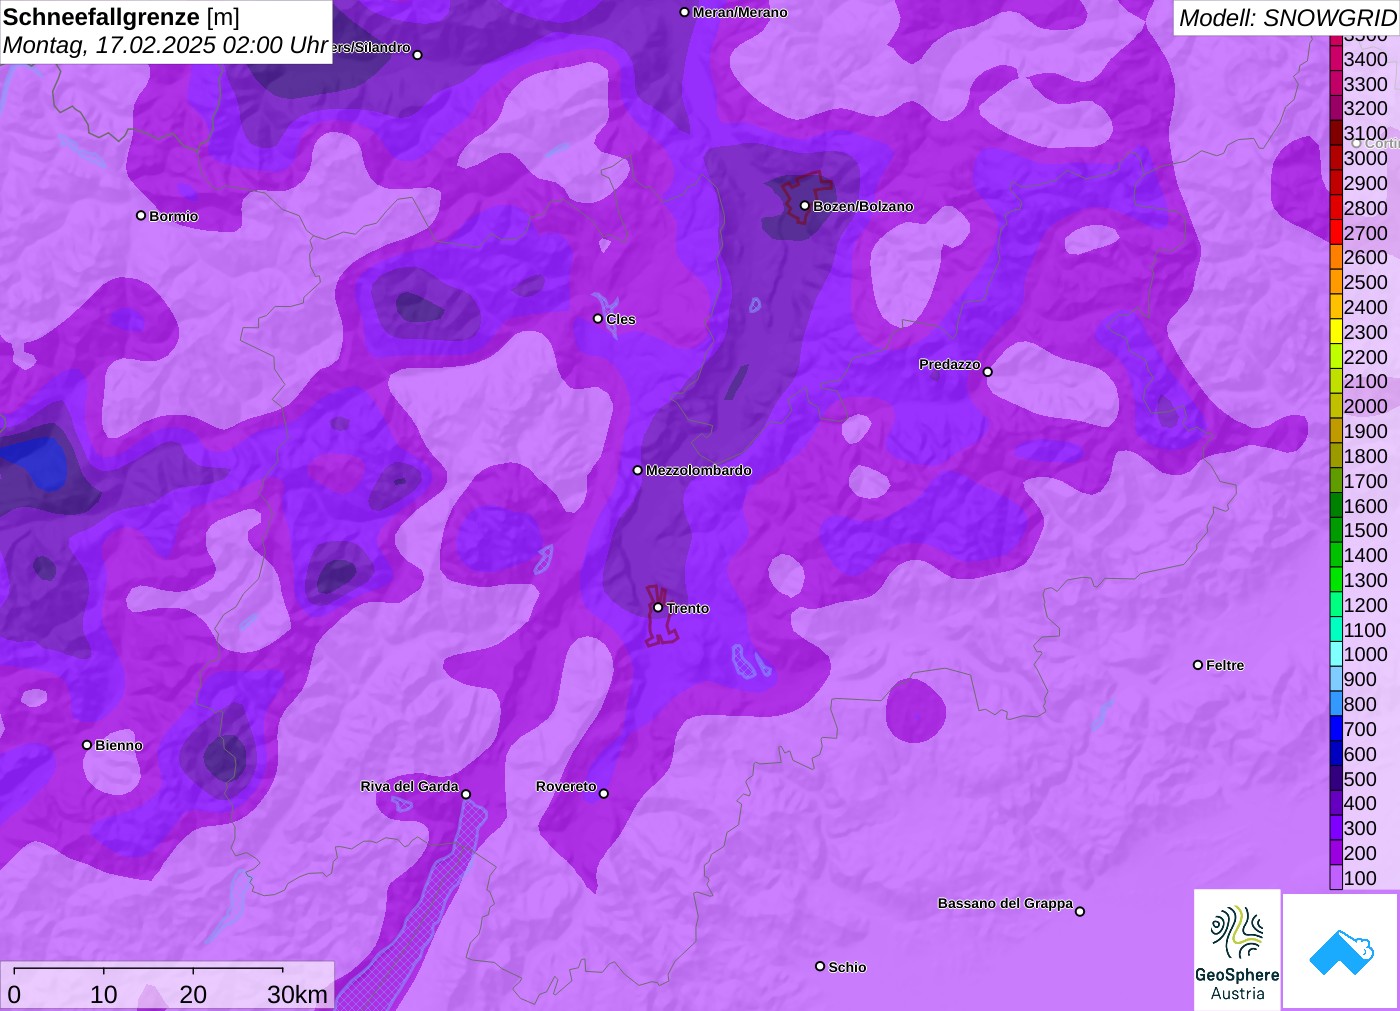
Task: Click the Schneefallgrenze [m] title
Action: (121, 17)
